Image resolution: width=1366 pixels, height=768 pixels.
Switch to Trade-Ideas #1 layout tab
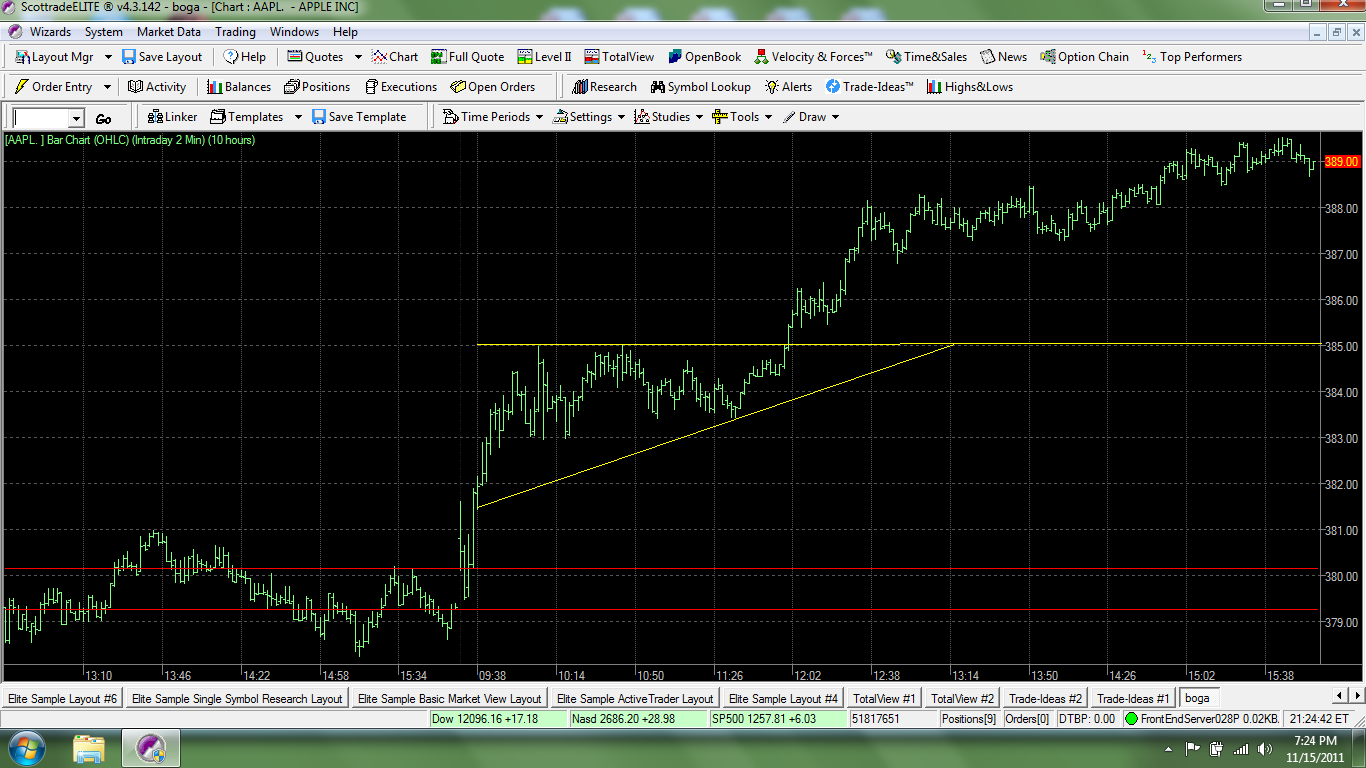(x=1133, y=698)
